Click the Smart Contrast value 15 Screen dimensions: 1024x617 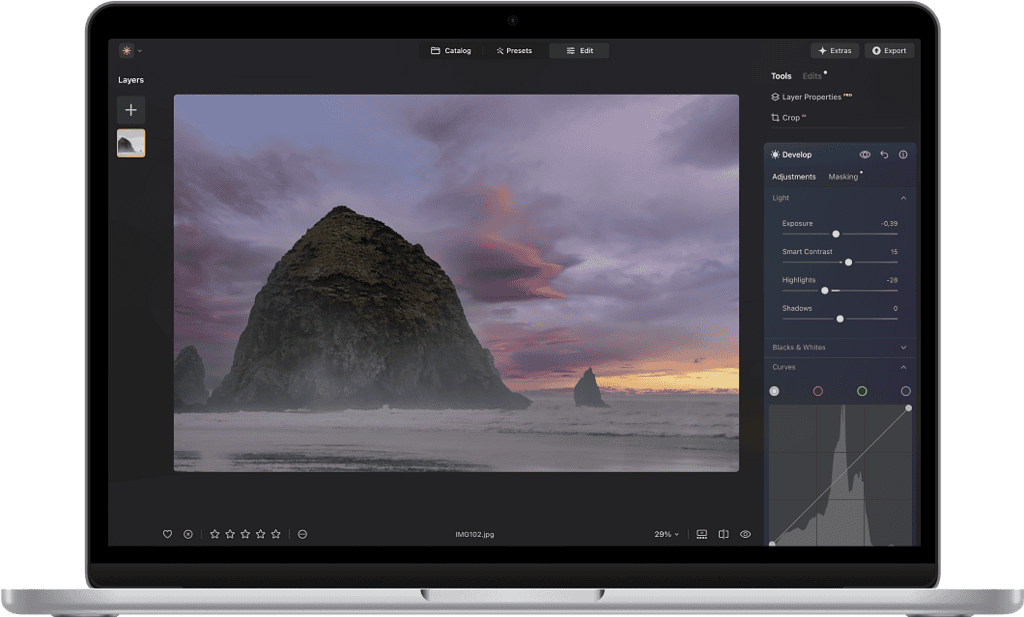click(894, 251)
